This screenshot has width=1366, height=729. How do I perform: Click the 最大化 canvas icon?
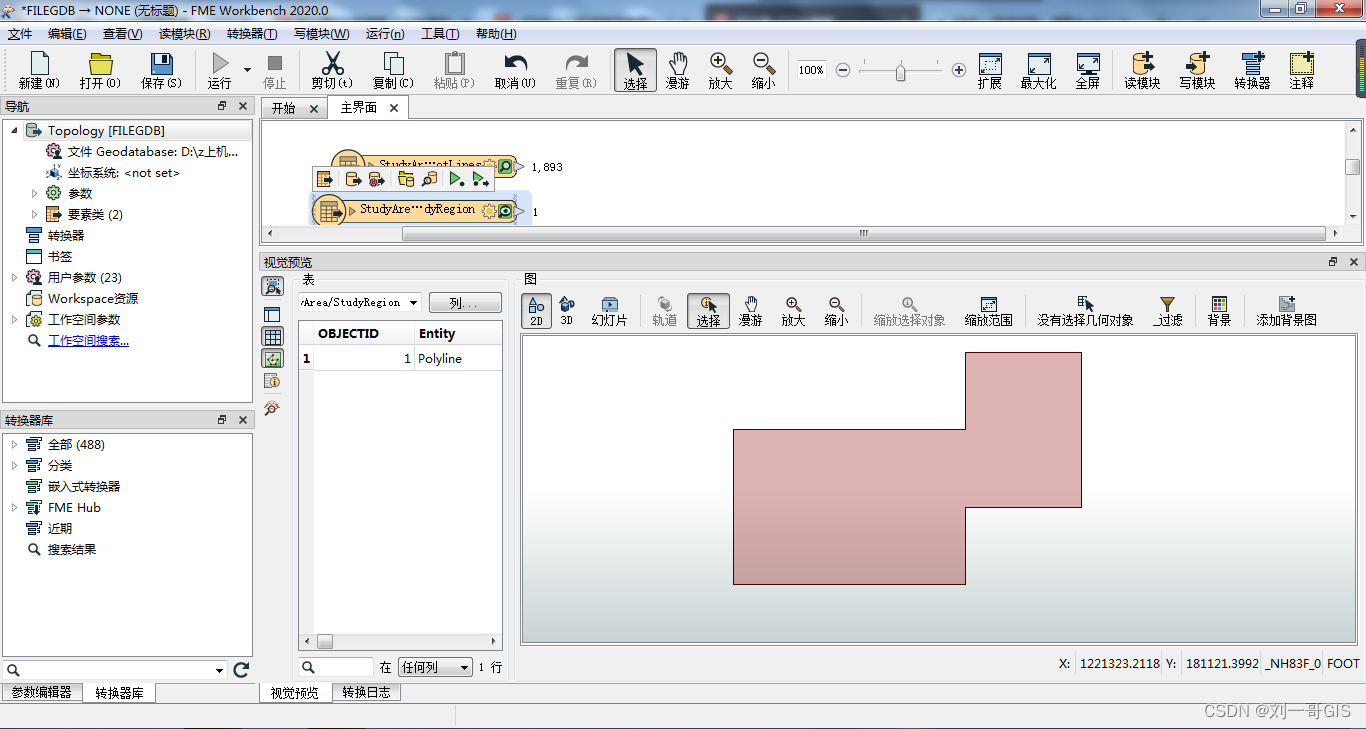[x=1038, y=71]
